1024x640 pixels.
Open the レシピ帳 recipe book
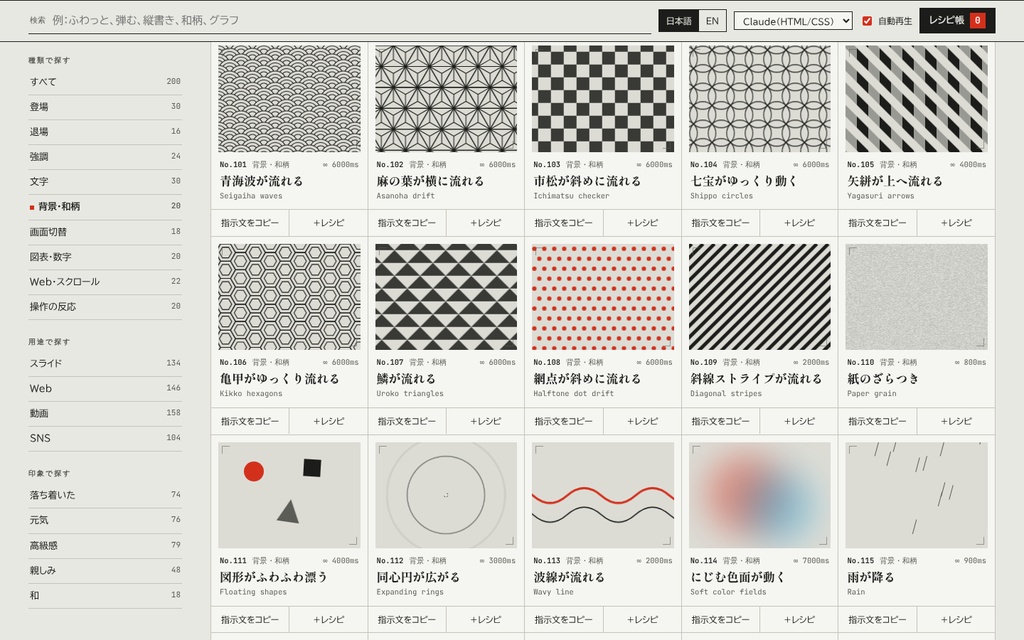pyautogui.click(x=957, y=20)
